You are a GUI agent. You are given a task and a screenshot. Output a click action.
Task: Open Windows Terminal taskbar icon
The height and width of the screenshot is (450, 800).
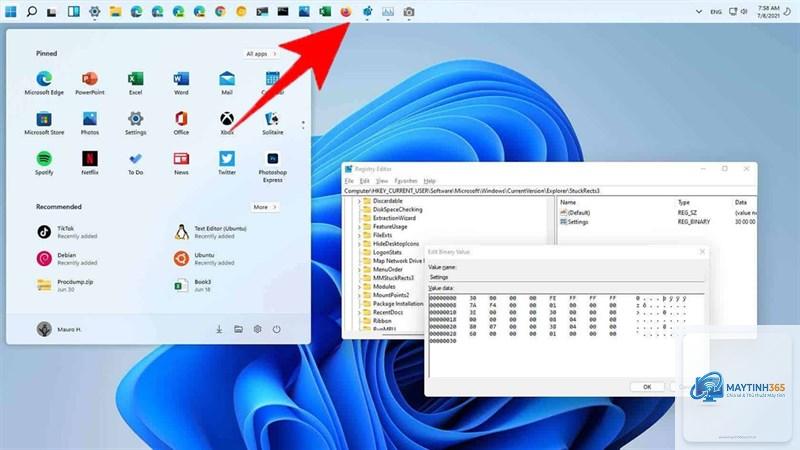pyautogui.click(x=262, y=11)
